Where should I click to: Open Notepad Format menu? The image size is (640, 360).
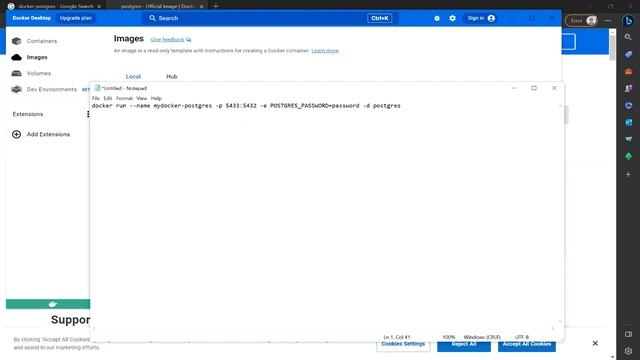point(124,98)
